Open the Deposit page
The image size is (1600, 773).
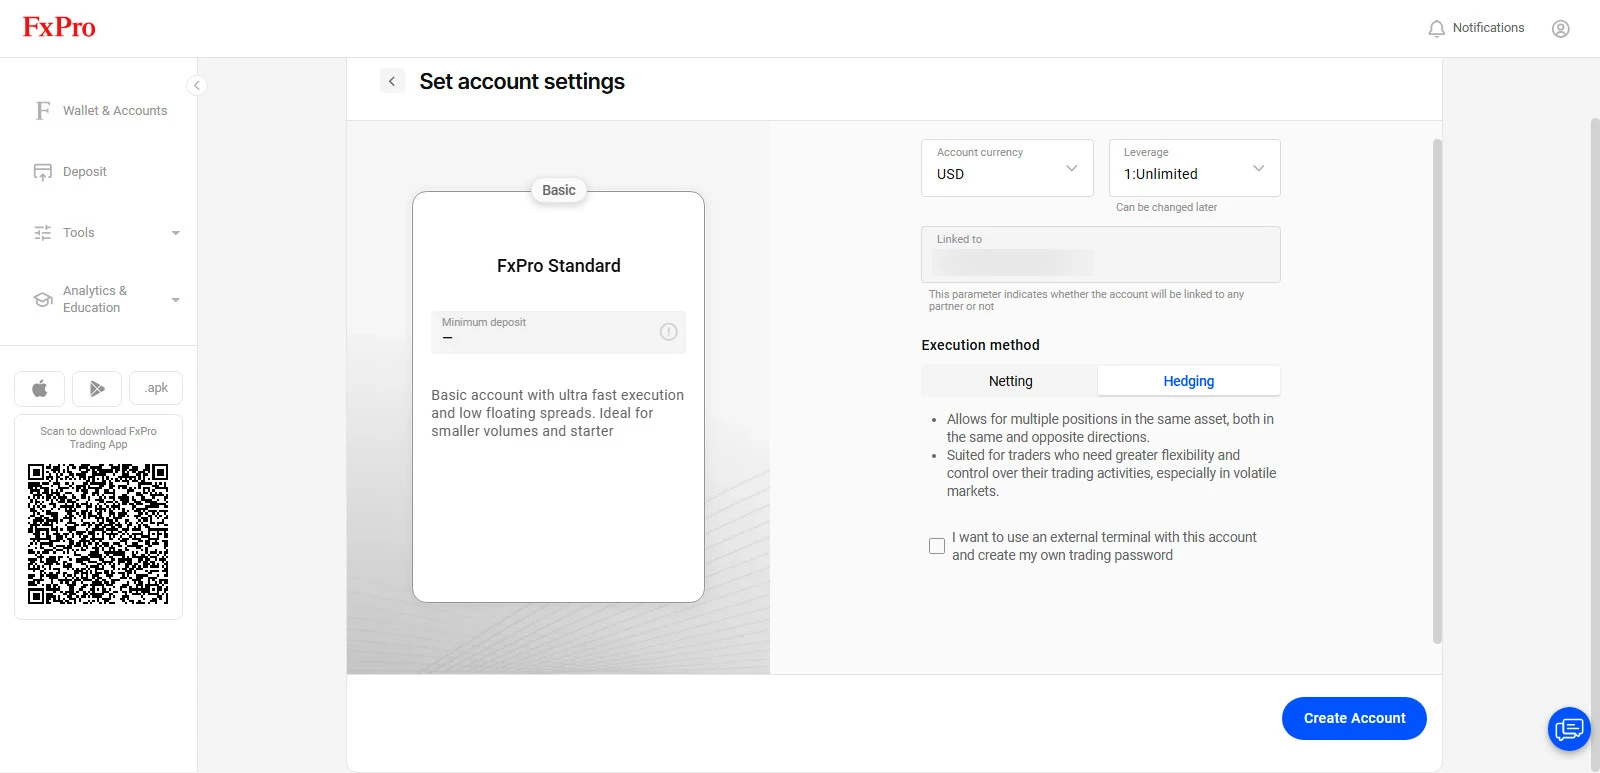pyautogui.click(x=70, y=172)
